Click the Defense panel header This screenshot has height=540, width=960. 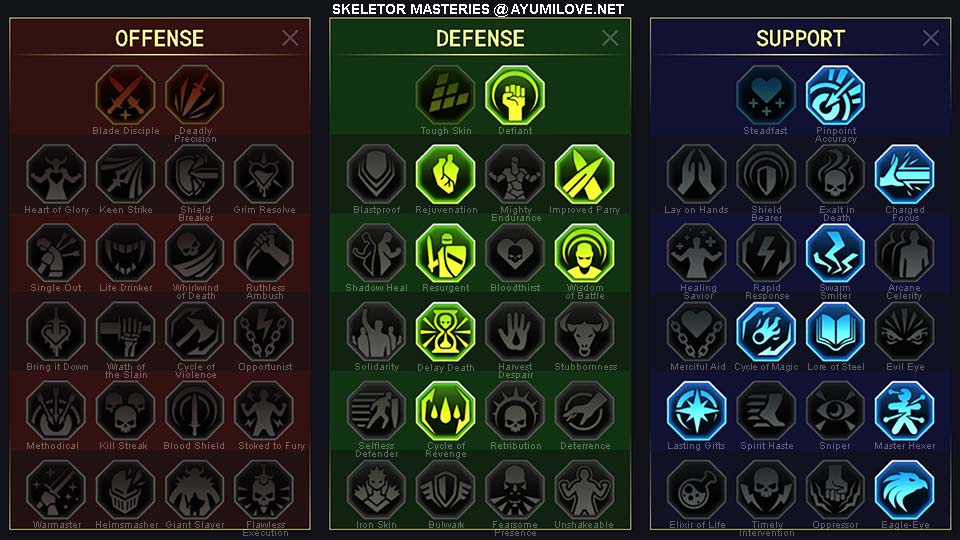pos(480,39)
